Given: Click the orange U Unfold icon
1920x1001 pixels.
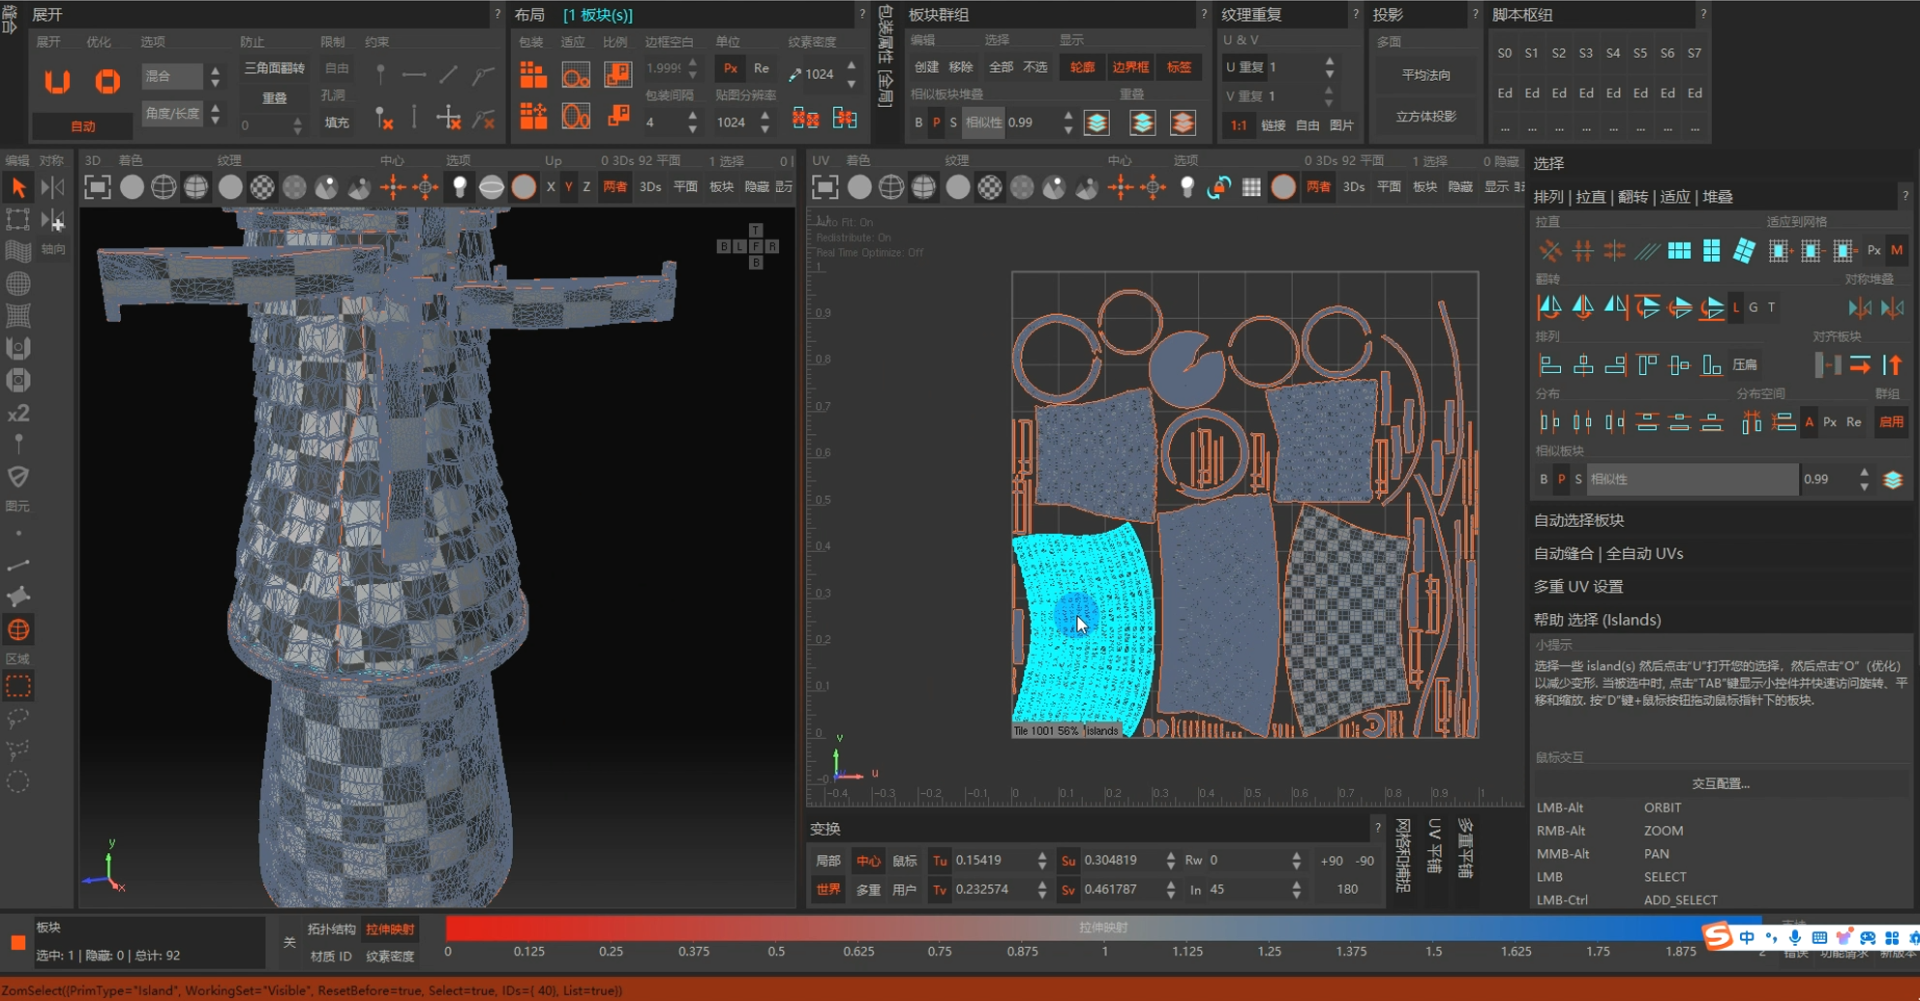Looking at the screenshot, I should (x=57, y=81).
